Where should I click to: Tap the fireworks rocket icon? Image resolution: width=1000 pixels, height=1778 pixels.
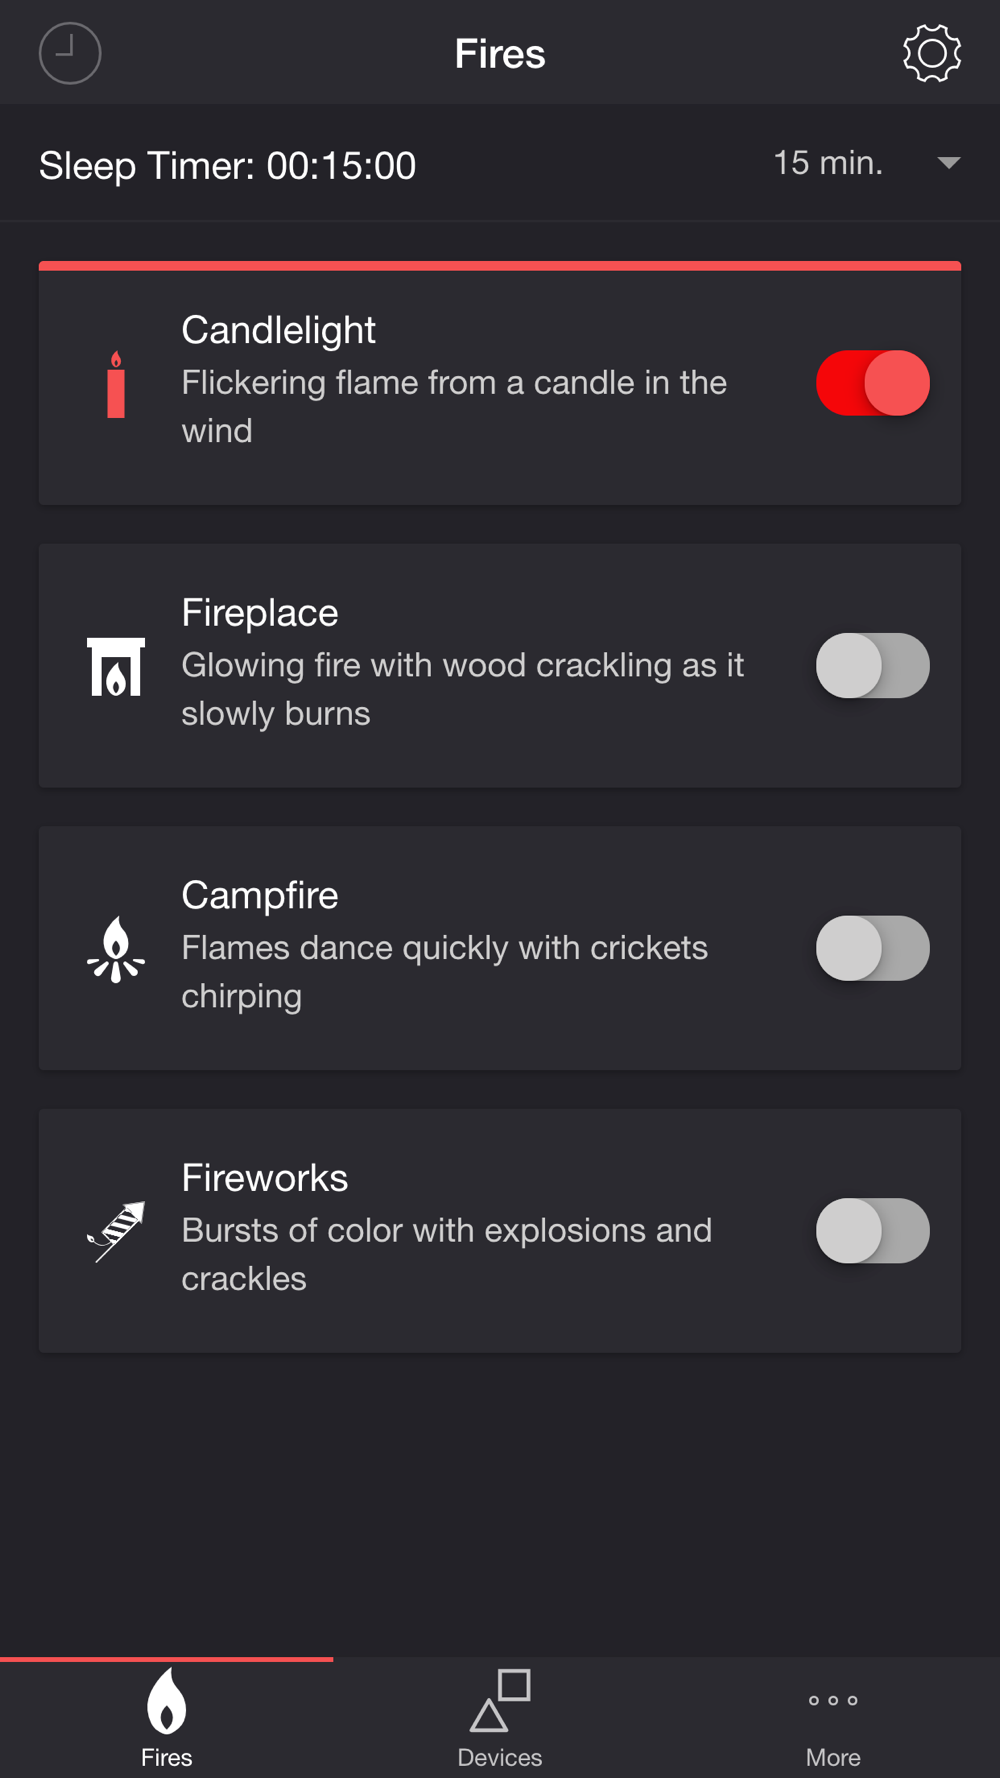[x=116, y=1232]
